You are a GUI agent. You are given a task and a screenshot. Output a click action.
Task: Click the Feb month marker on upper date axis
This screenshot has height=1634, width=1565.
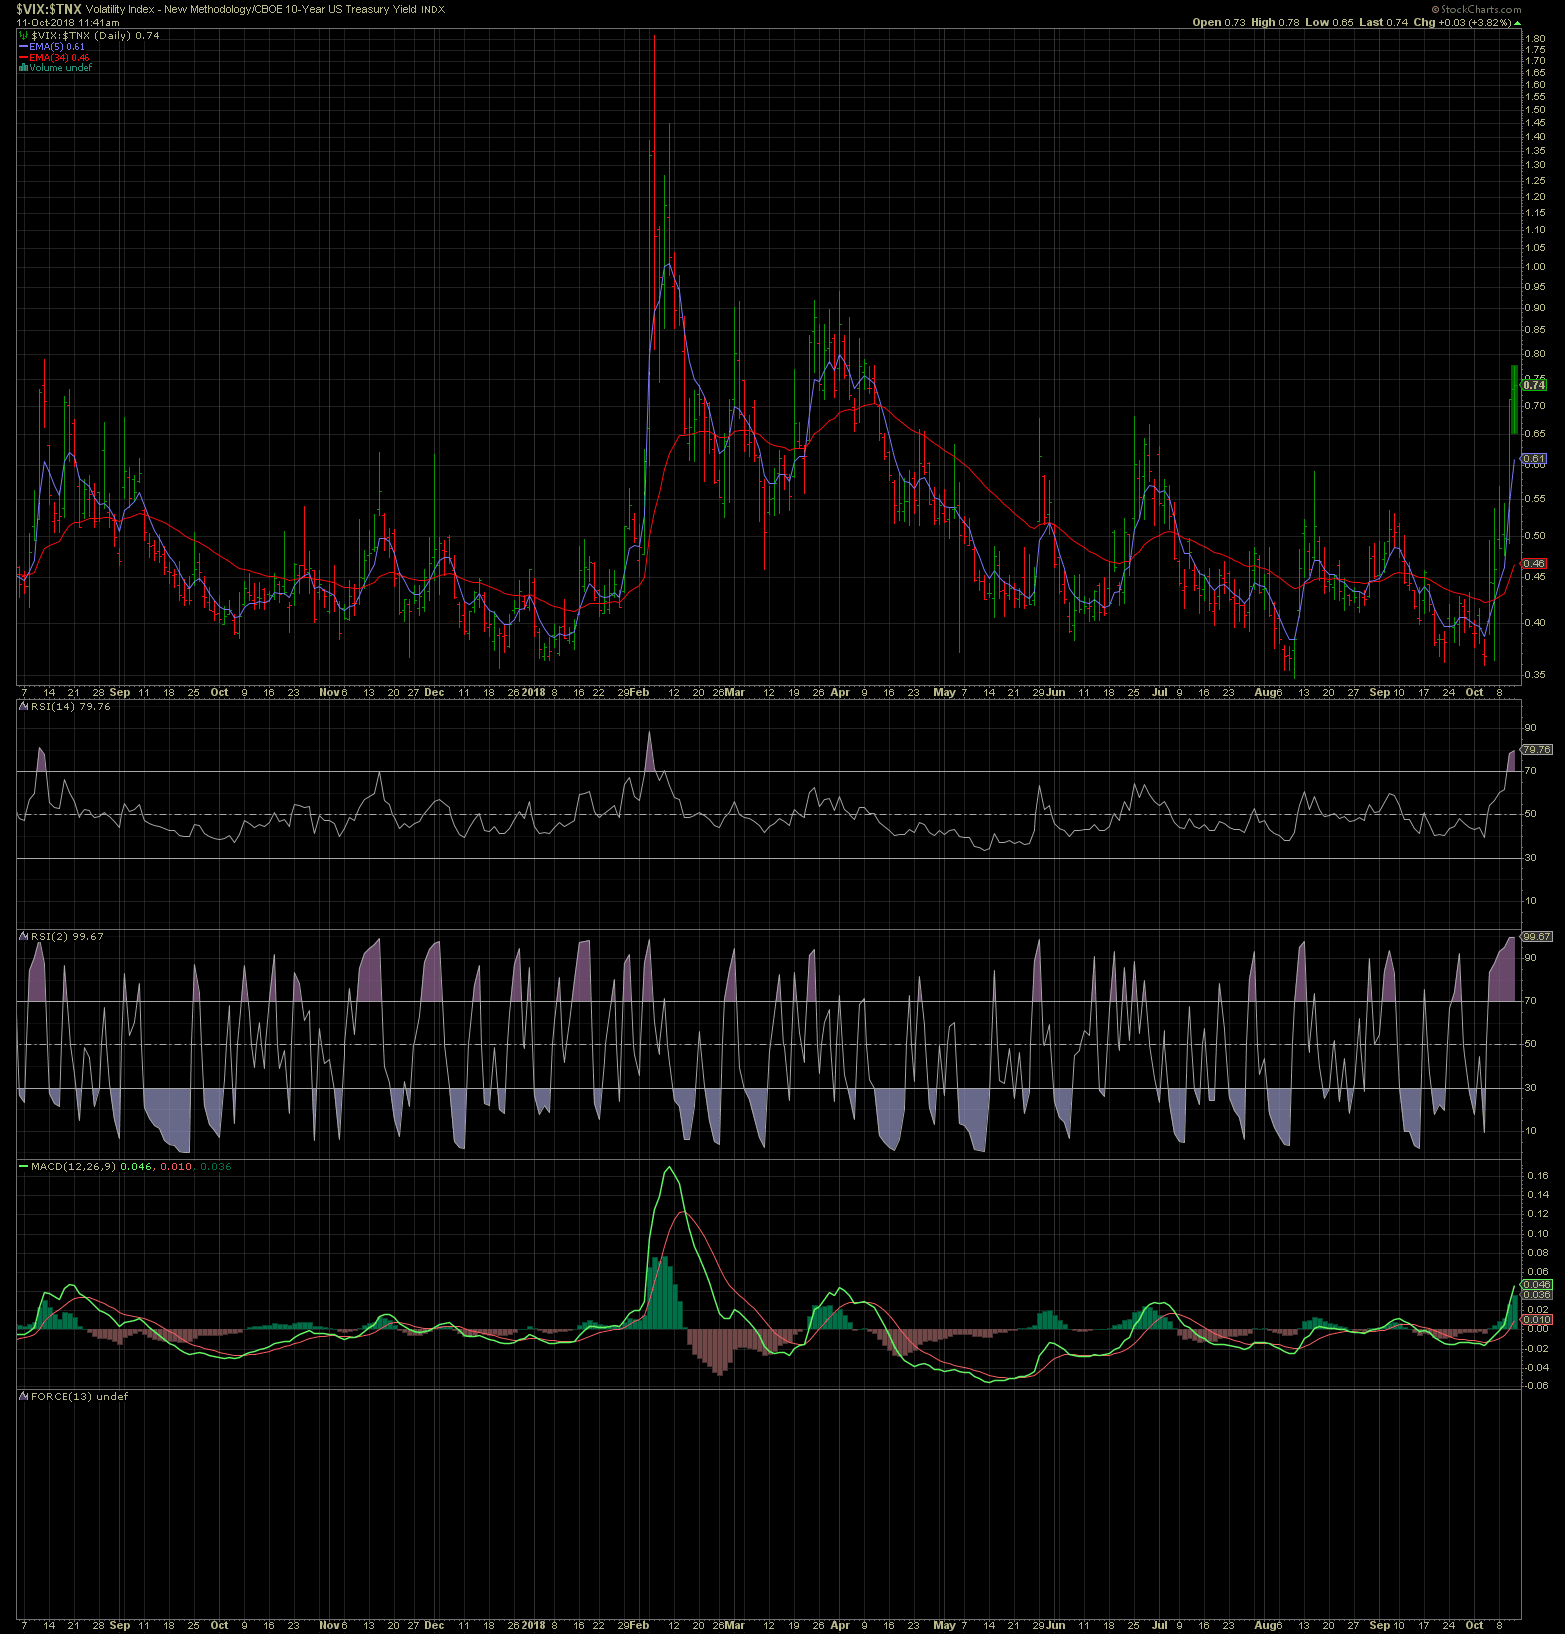coord(640,692)
